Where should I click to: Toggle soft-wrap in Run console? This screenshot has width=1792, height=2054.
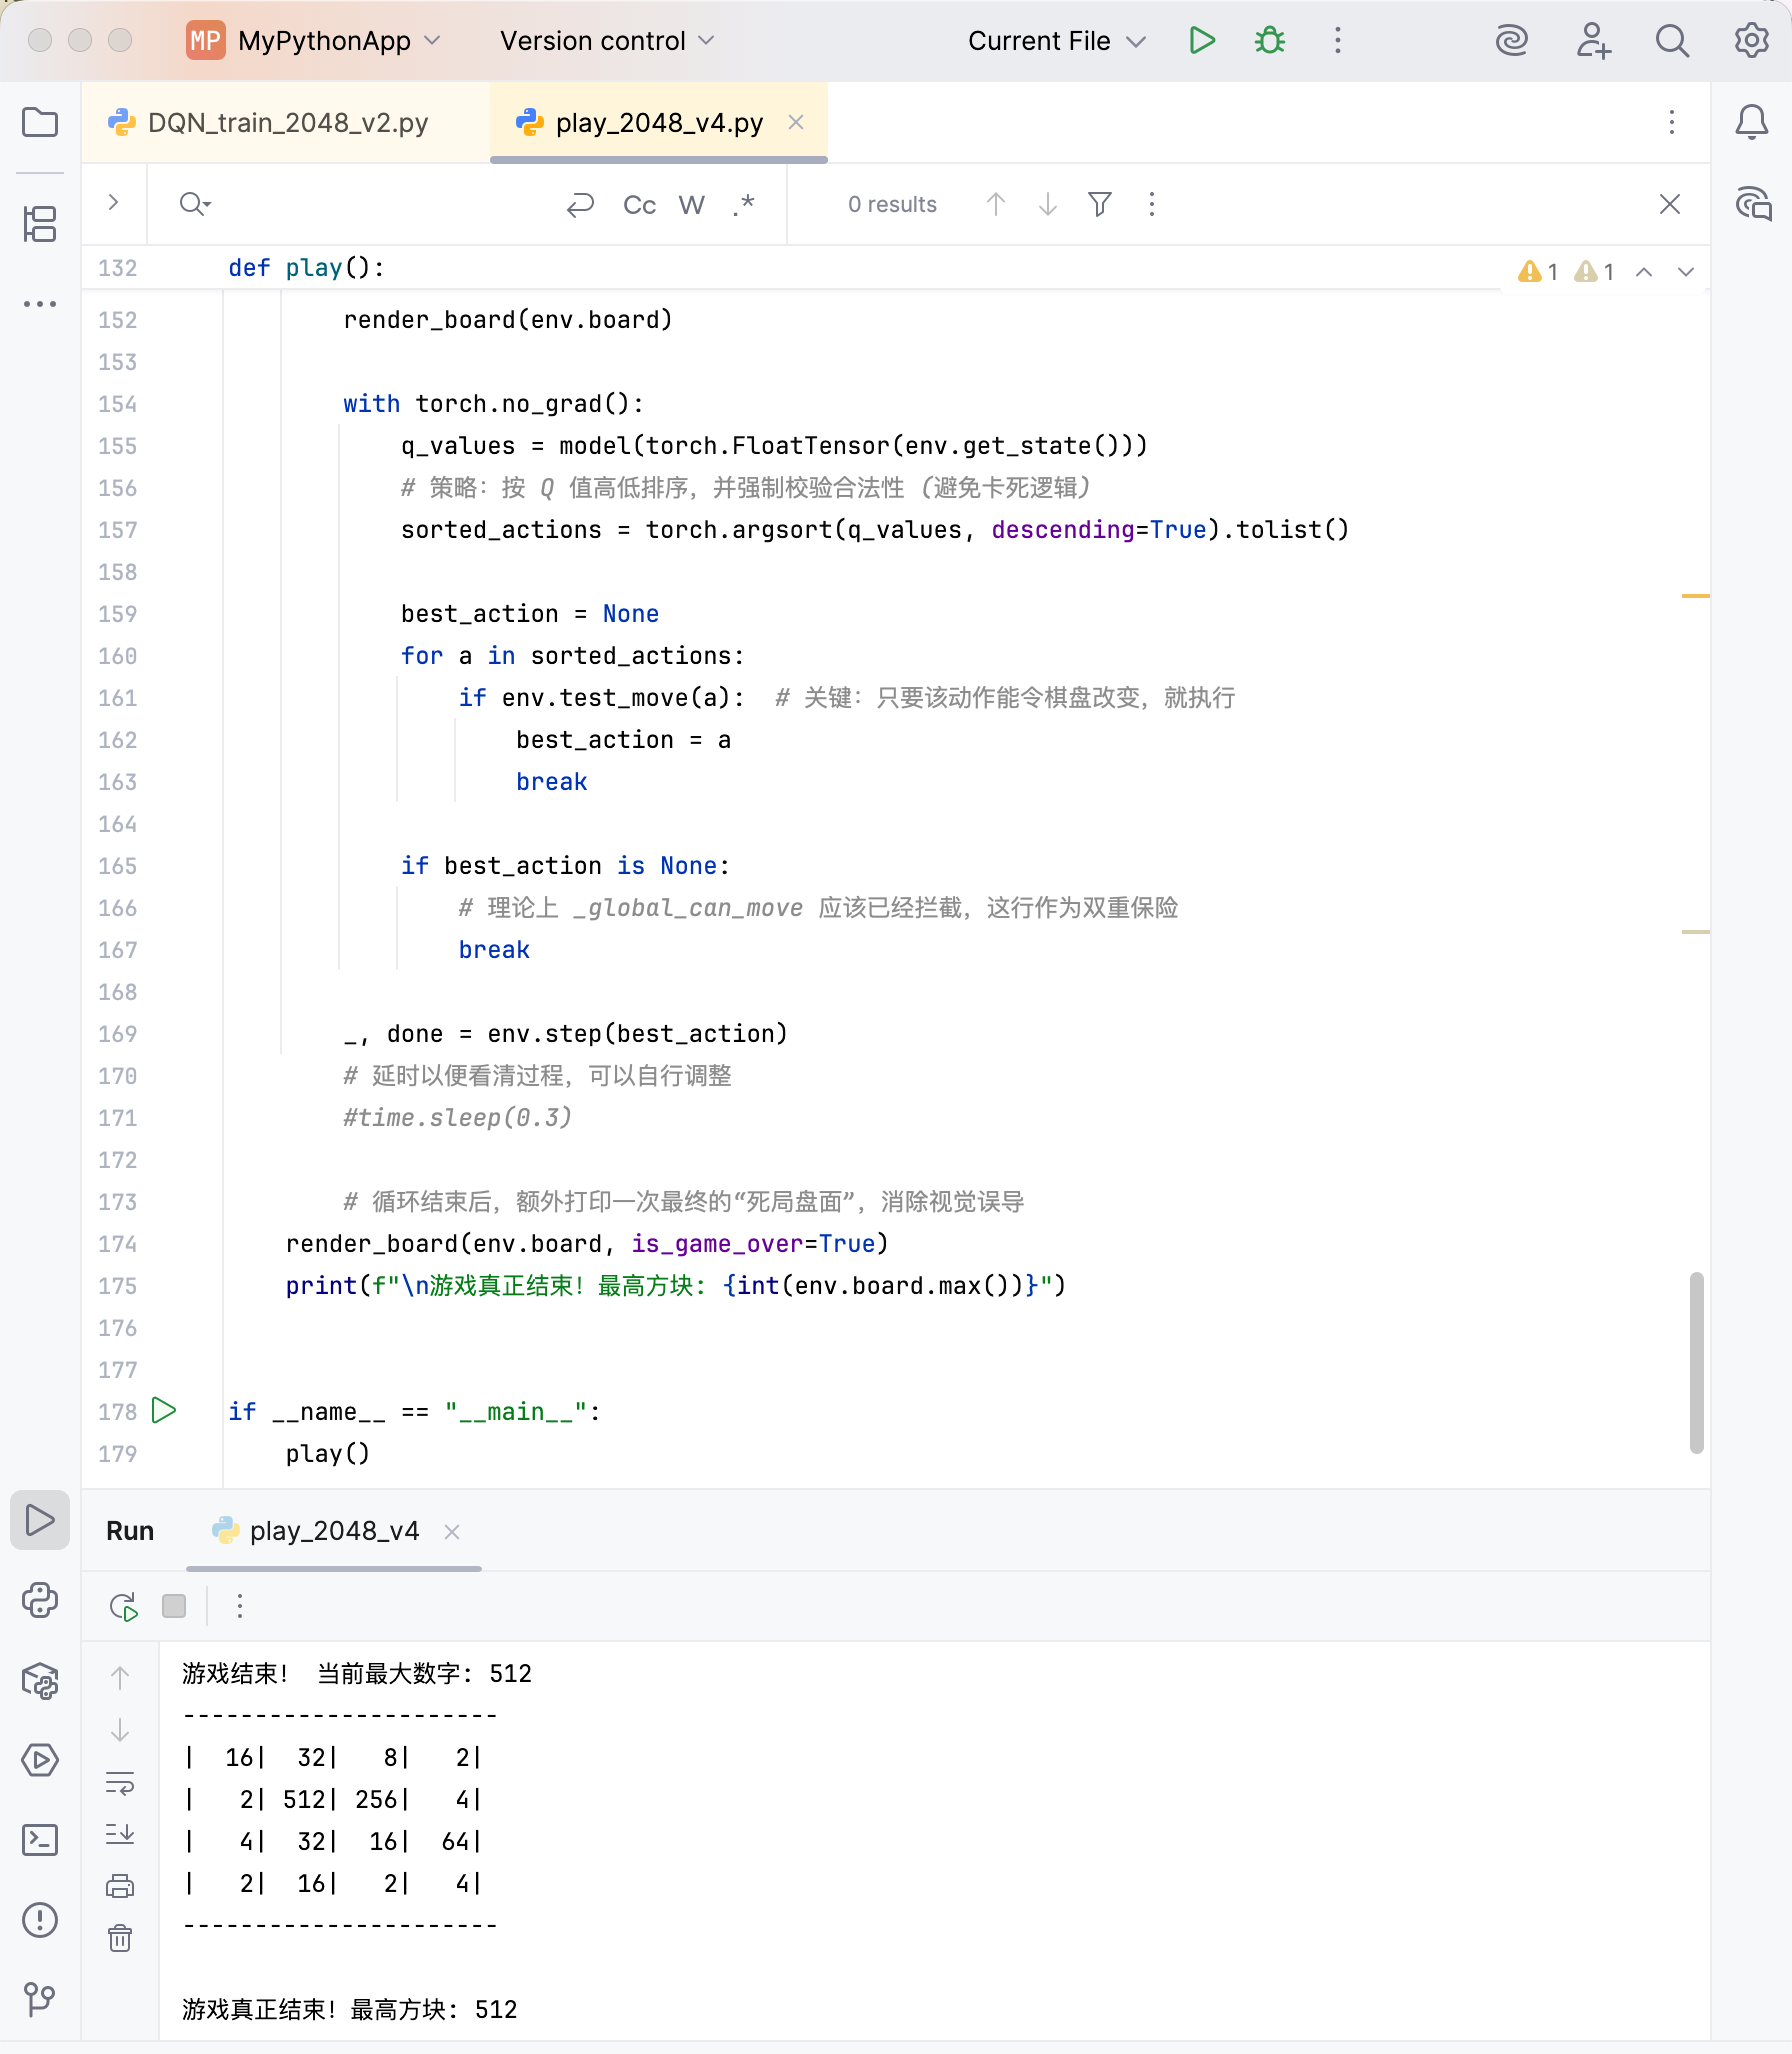pos(120,1783)
